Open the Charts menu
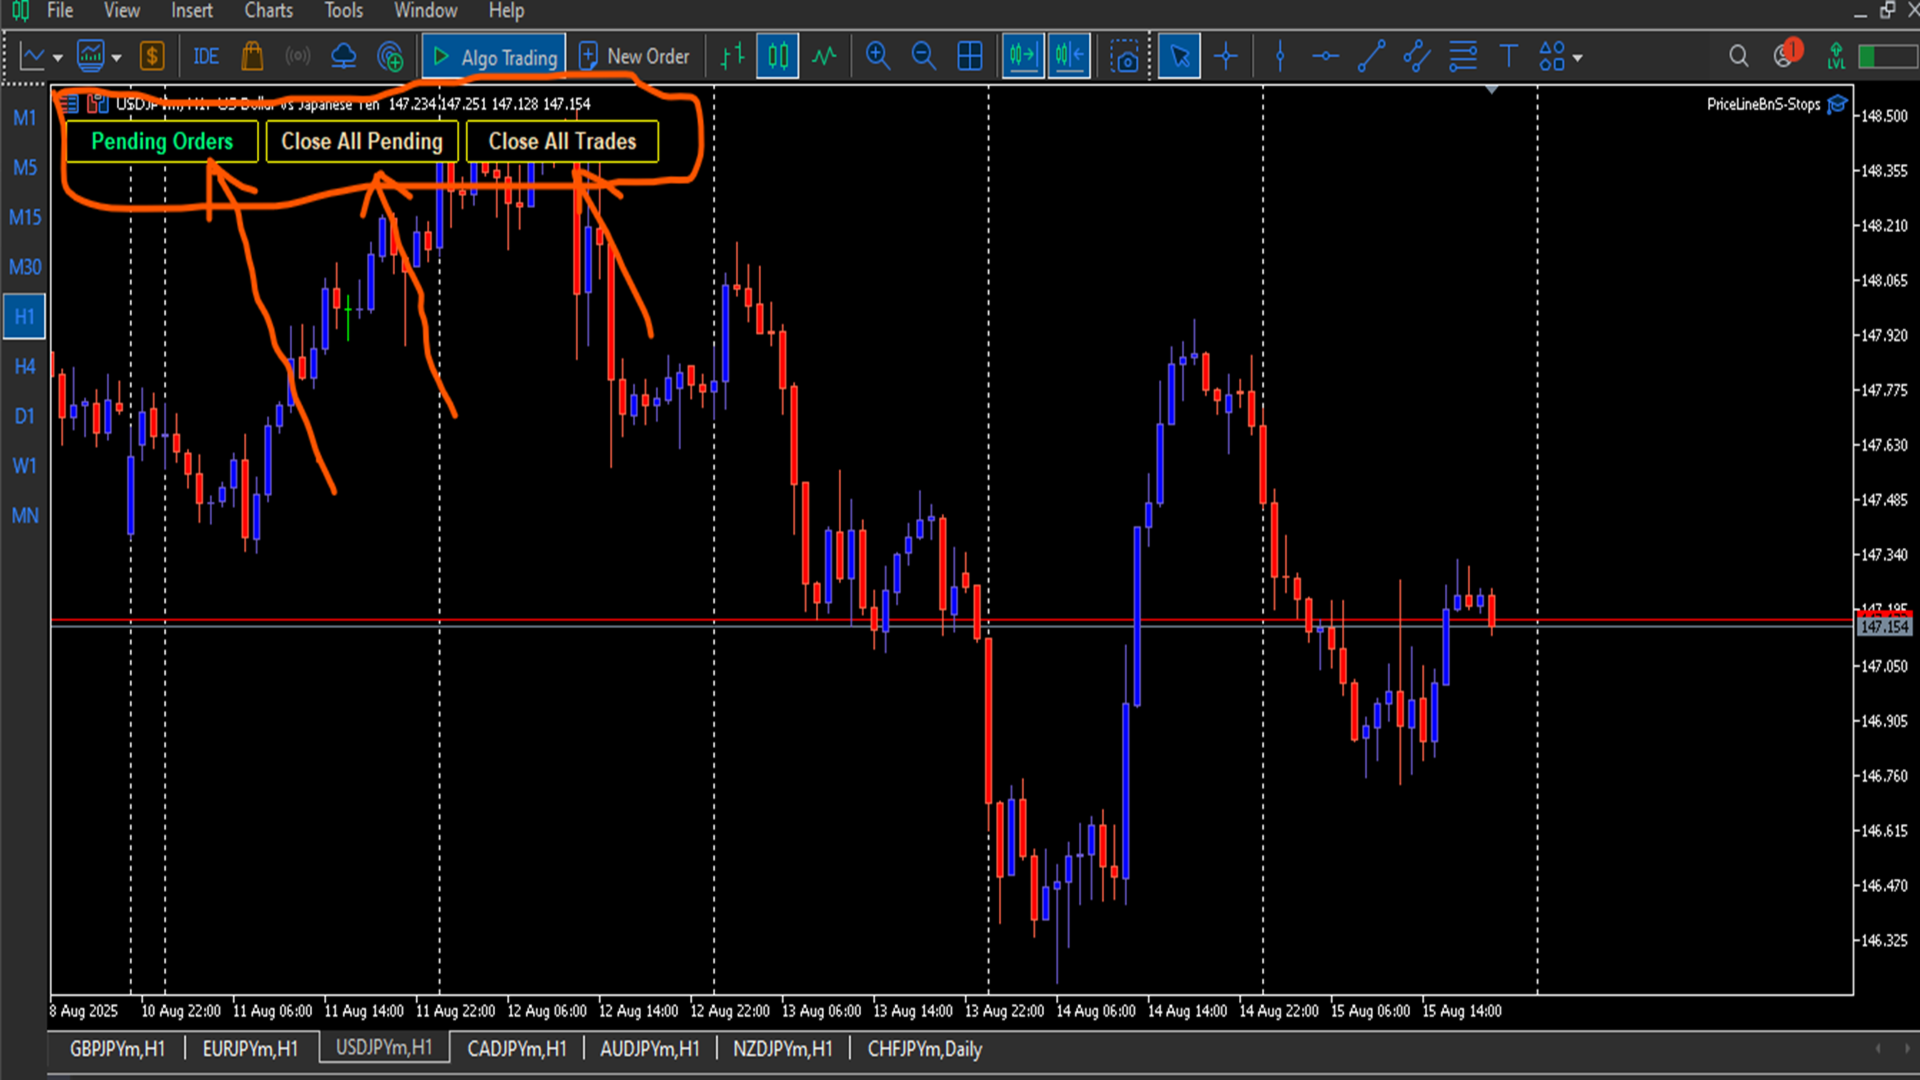The image size is (1920, 1080). (269, 11)
